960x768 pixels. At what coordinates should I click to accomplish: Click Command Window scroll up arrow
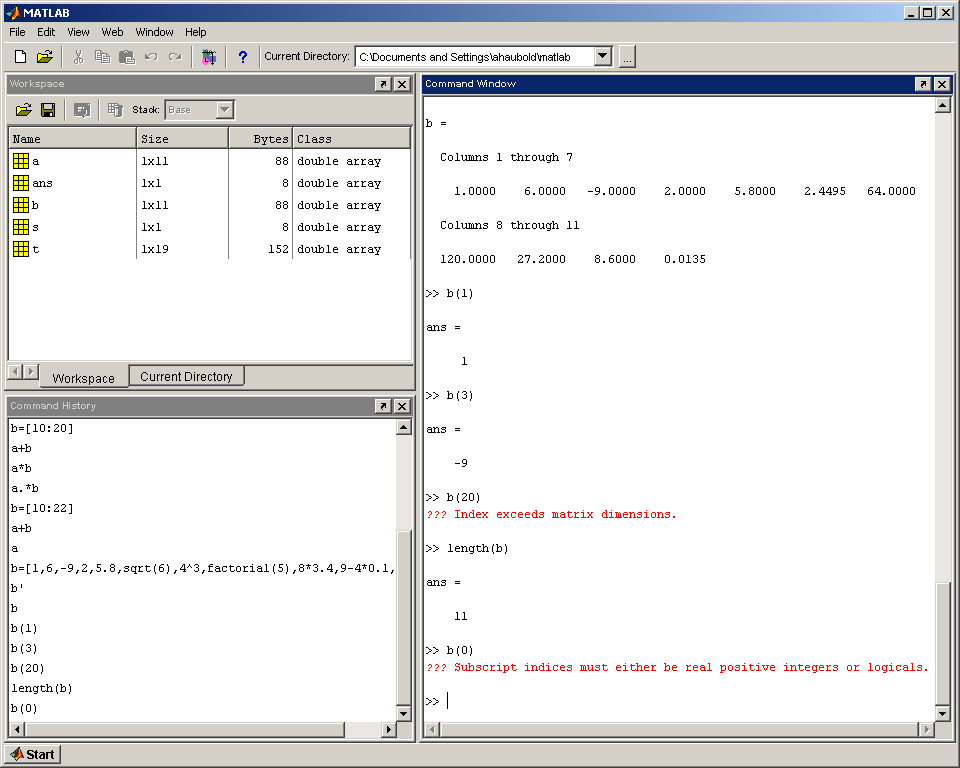coord(943,106)
